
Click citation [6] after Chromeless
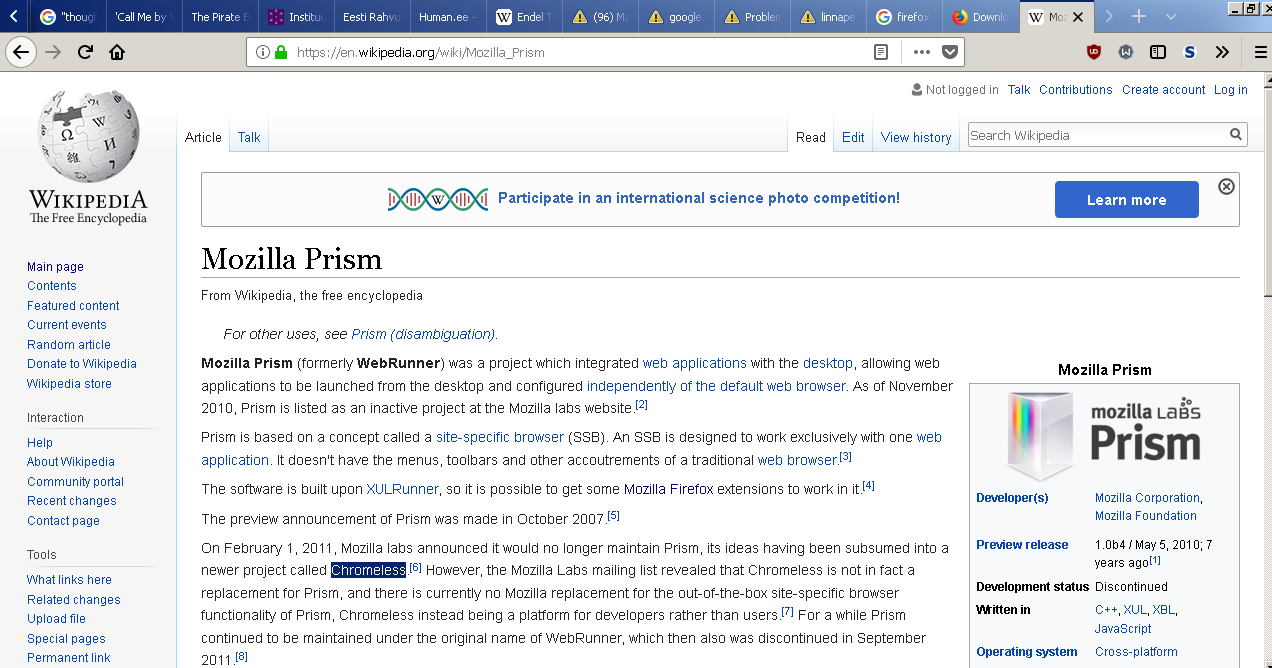pyautogui.click(x=415, y=568)
